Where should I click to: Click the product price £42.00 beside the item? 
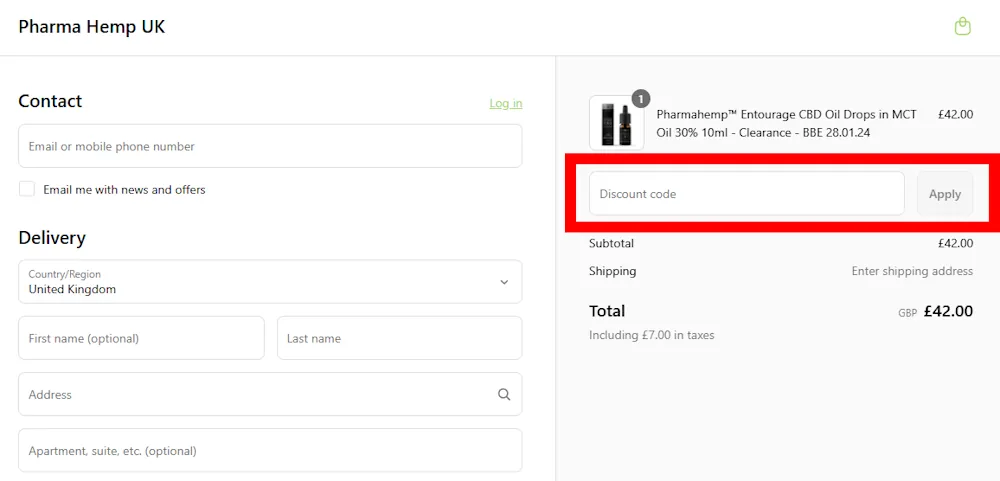[x=955, y=115]
